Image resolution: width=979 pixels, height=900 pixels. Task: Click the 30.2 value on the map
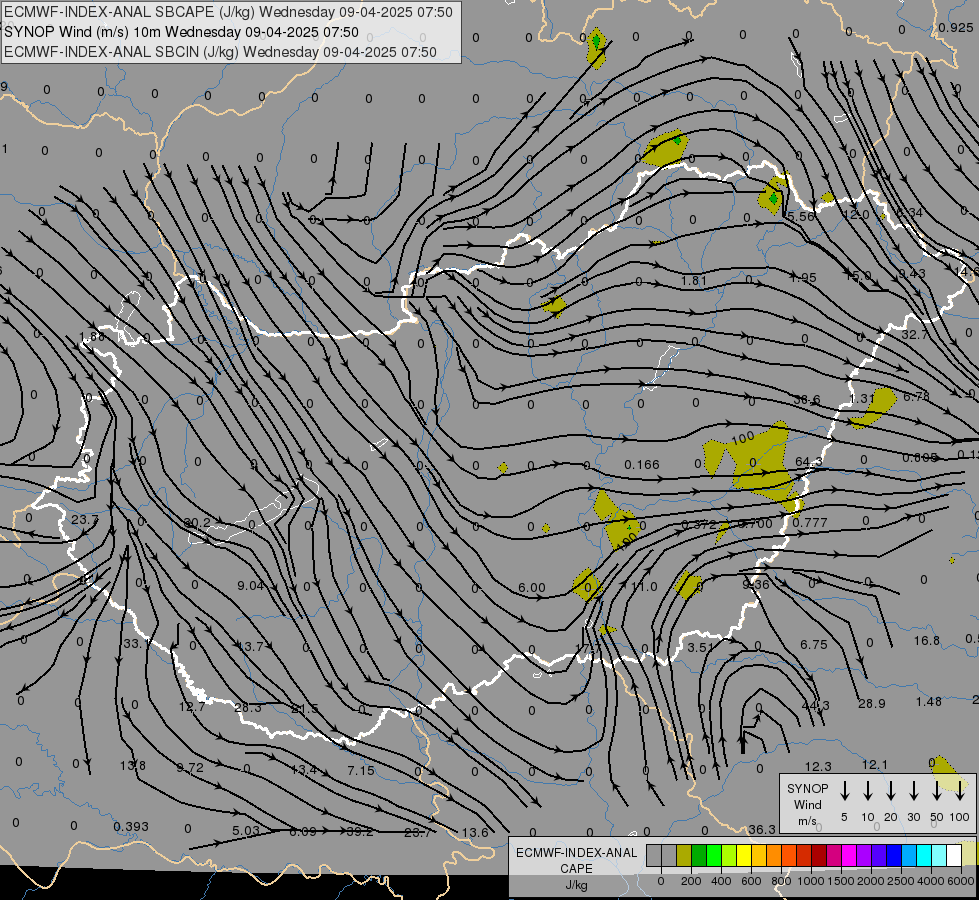click(x=197, y=522)
